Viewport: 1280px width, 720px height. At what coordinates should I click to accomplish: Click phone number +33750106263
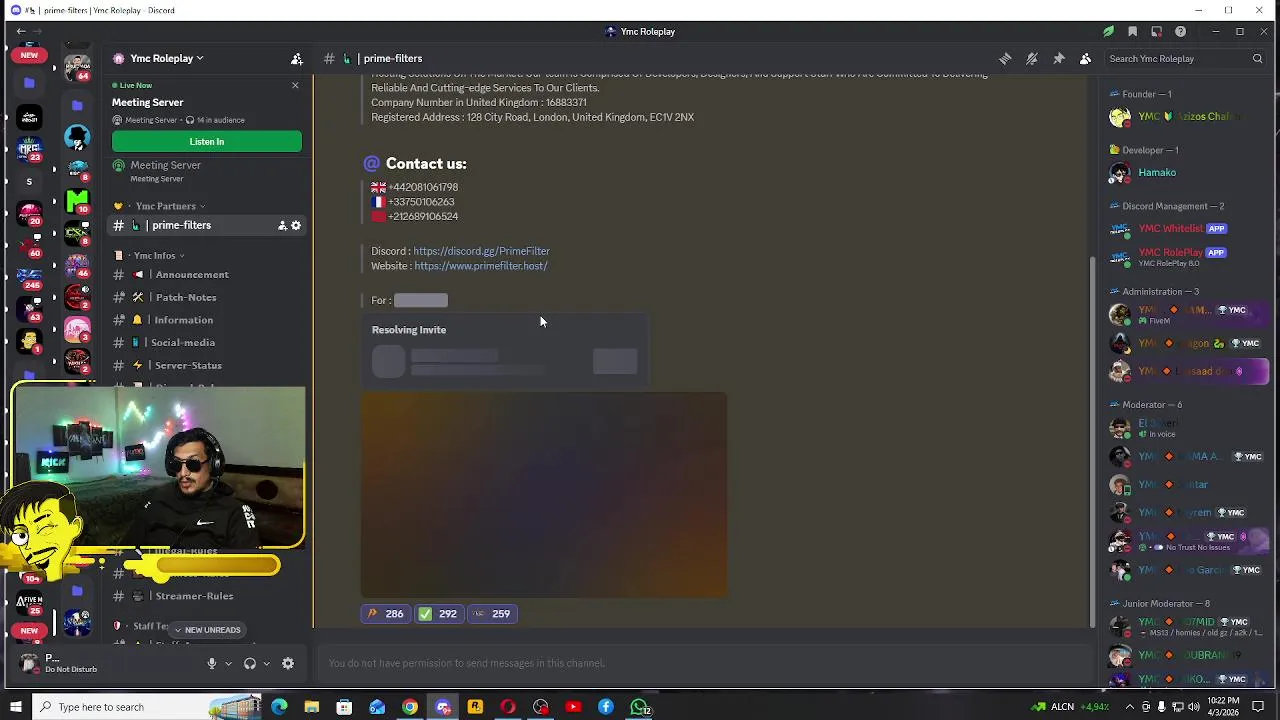pyautogui.click(x=421, y=202)
